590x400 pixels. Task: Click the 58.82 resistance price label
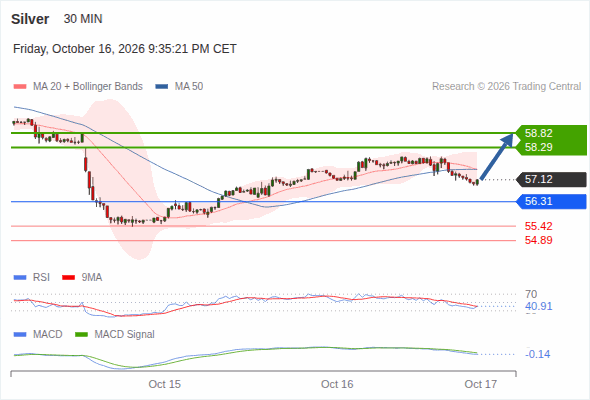(539, 133)
